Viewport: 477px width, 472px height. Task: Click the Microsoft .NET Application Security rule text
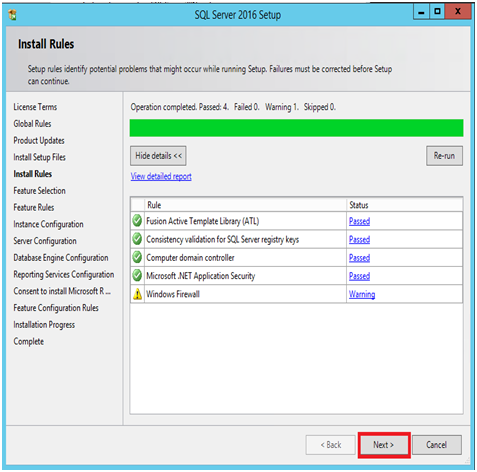coord(201,276)
